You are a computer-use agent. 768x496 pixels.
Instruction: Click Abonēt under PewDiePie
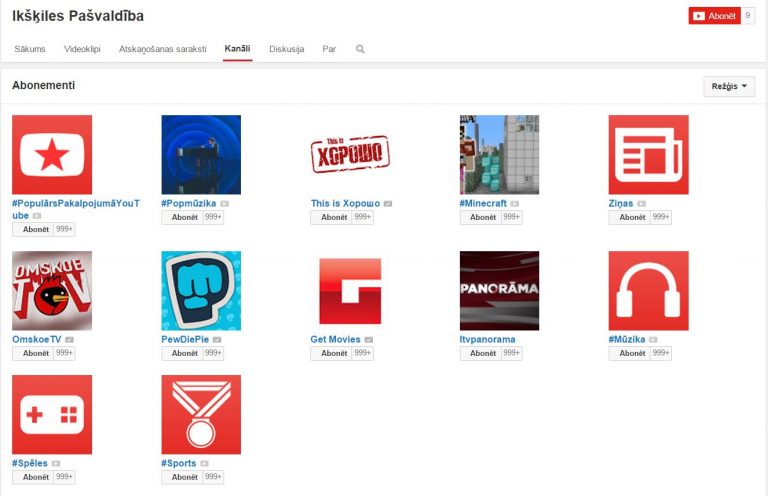pyautogui.click(x=183, y=354)
